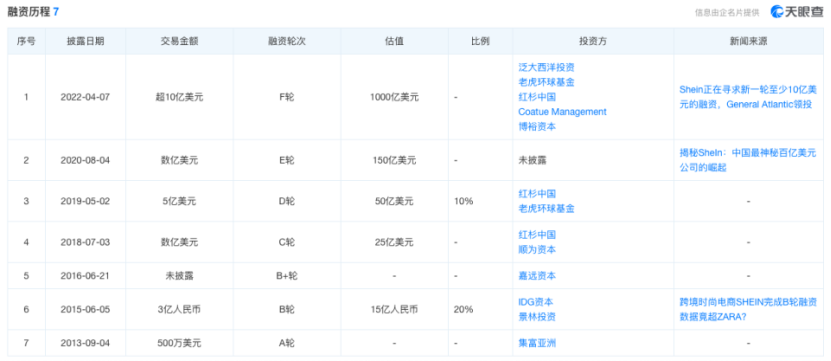Click the 融资轮次 column header
831x361 pixels.
click(x=286, y=41)
